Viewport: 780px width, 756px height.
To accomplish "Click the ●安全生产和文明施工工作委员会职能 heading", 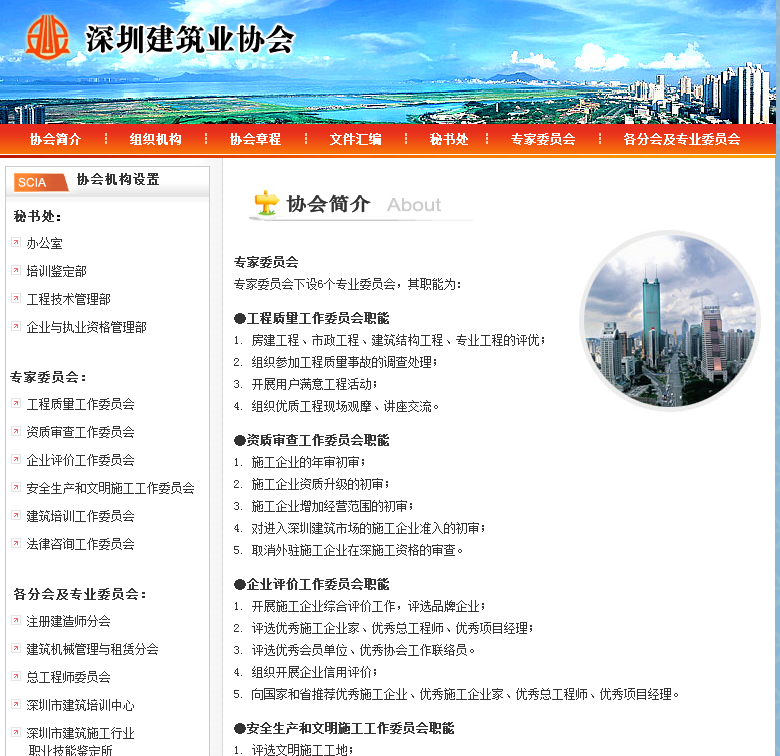I will click(344, 728).
